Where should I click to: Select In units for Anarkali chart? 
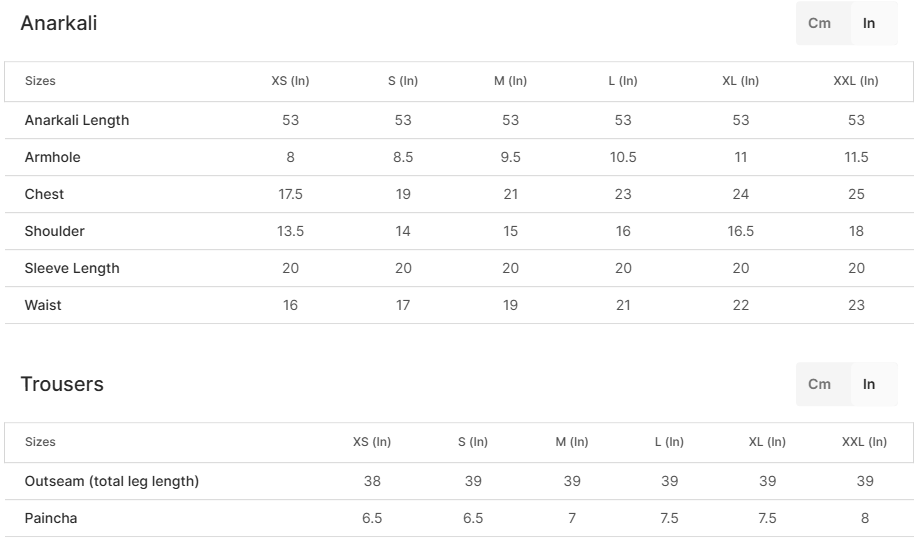pyautogui.click(x=869, y=23)
